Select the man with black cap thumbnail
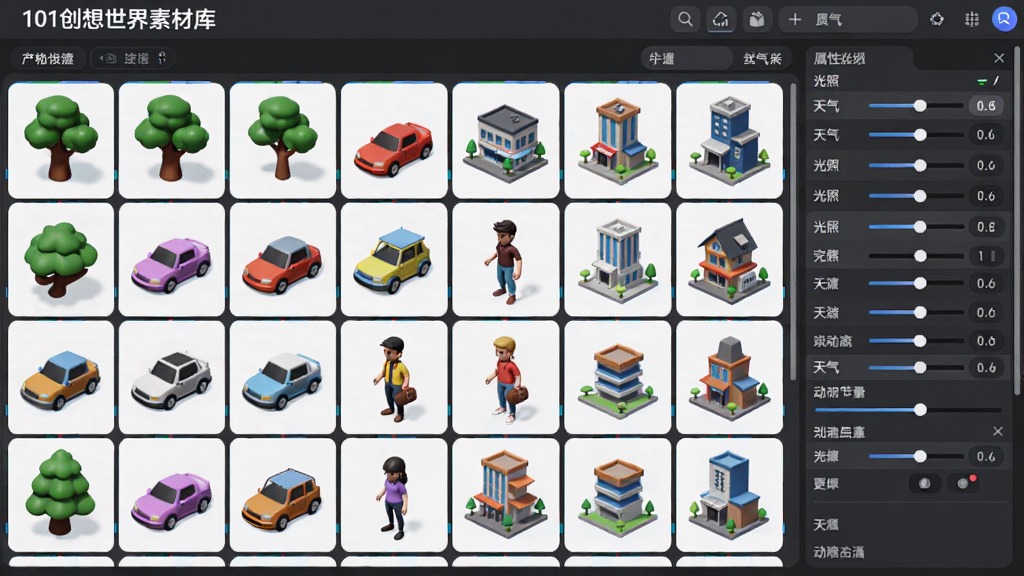Viewport: 1024px width, 576px height. coord(394,377)
